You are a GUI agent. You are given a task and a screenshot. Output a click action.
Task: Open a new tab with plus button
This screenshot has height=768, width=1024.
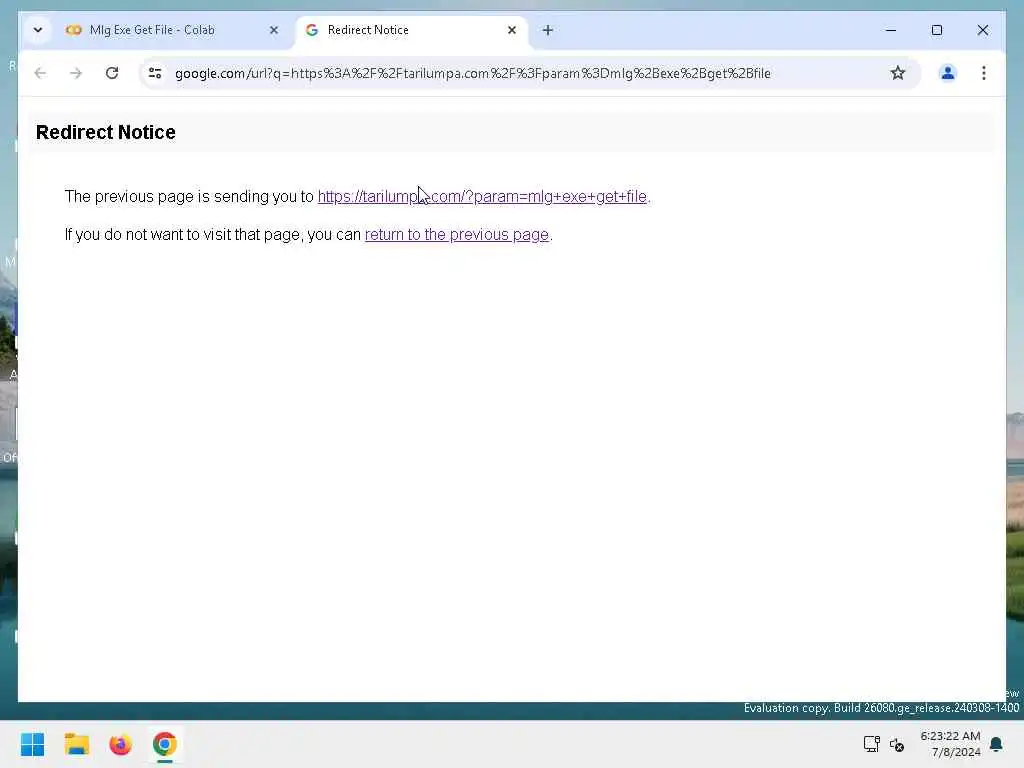pos(548,30)
